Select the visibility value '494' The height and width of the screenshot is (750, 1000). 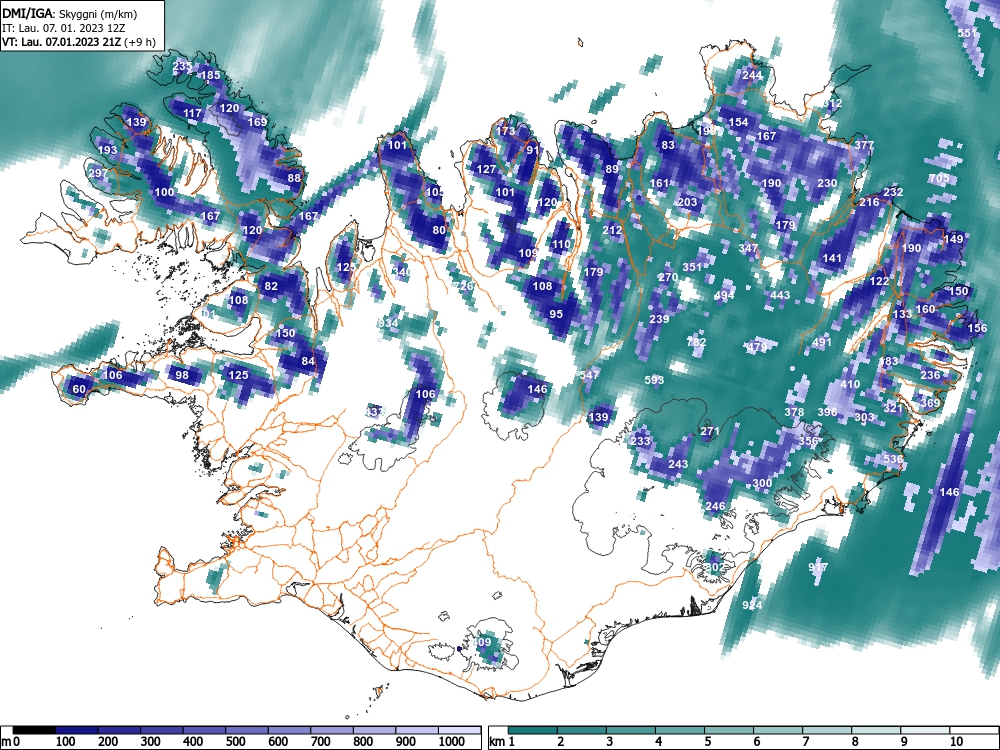click(724, 295)
